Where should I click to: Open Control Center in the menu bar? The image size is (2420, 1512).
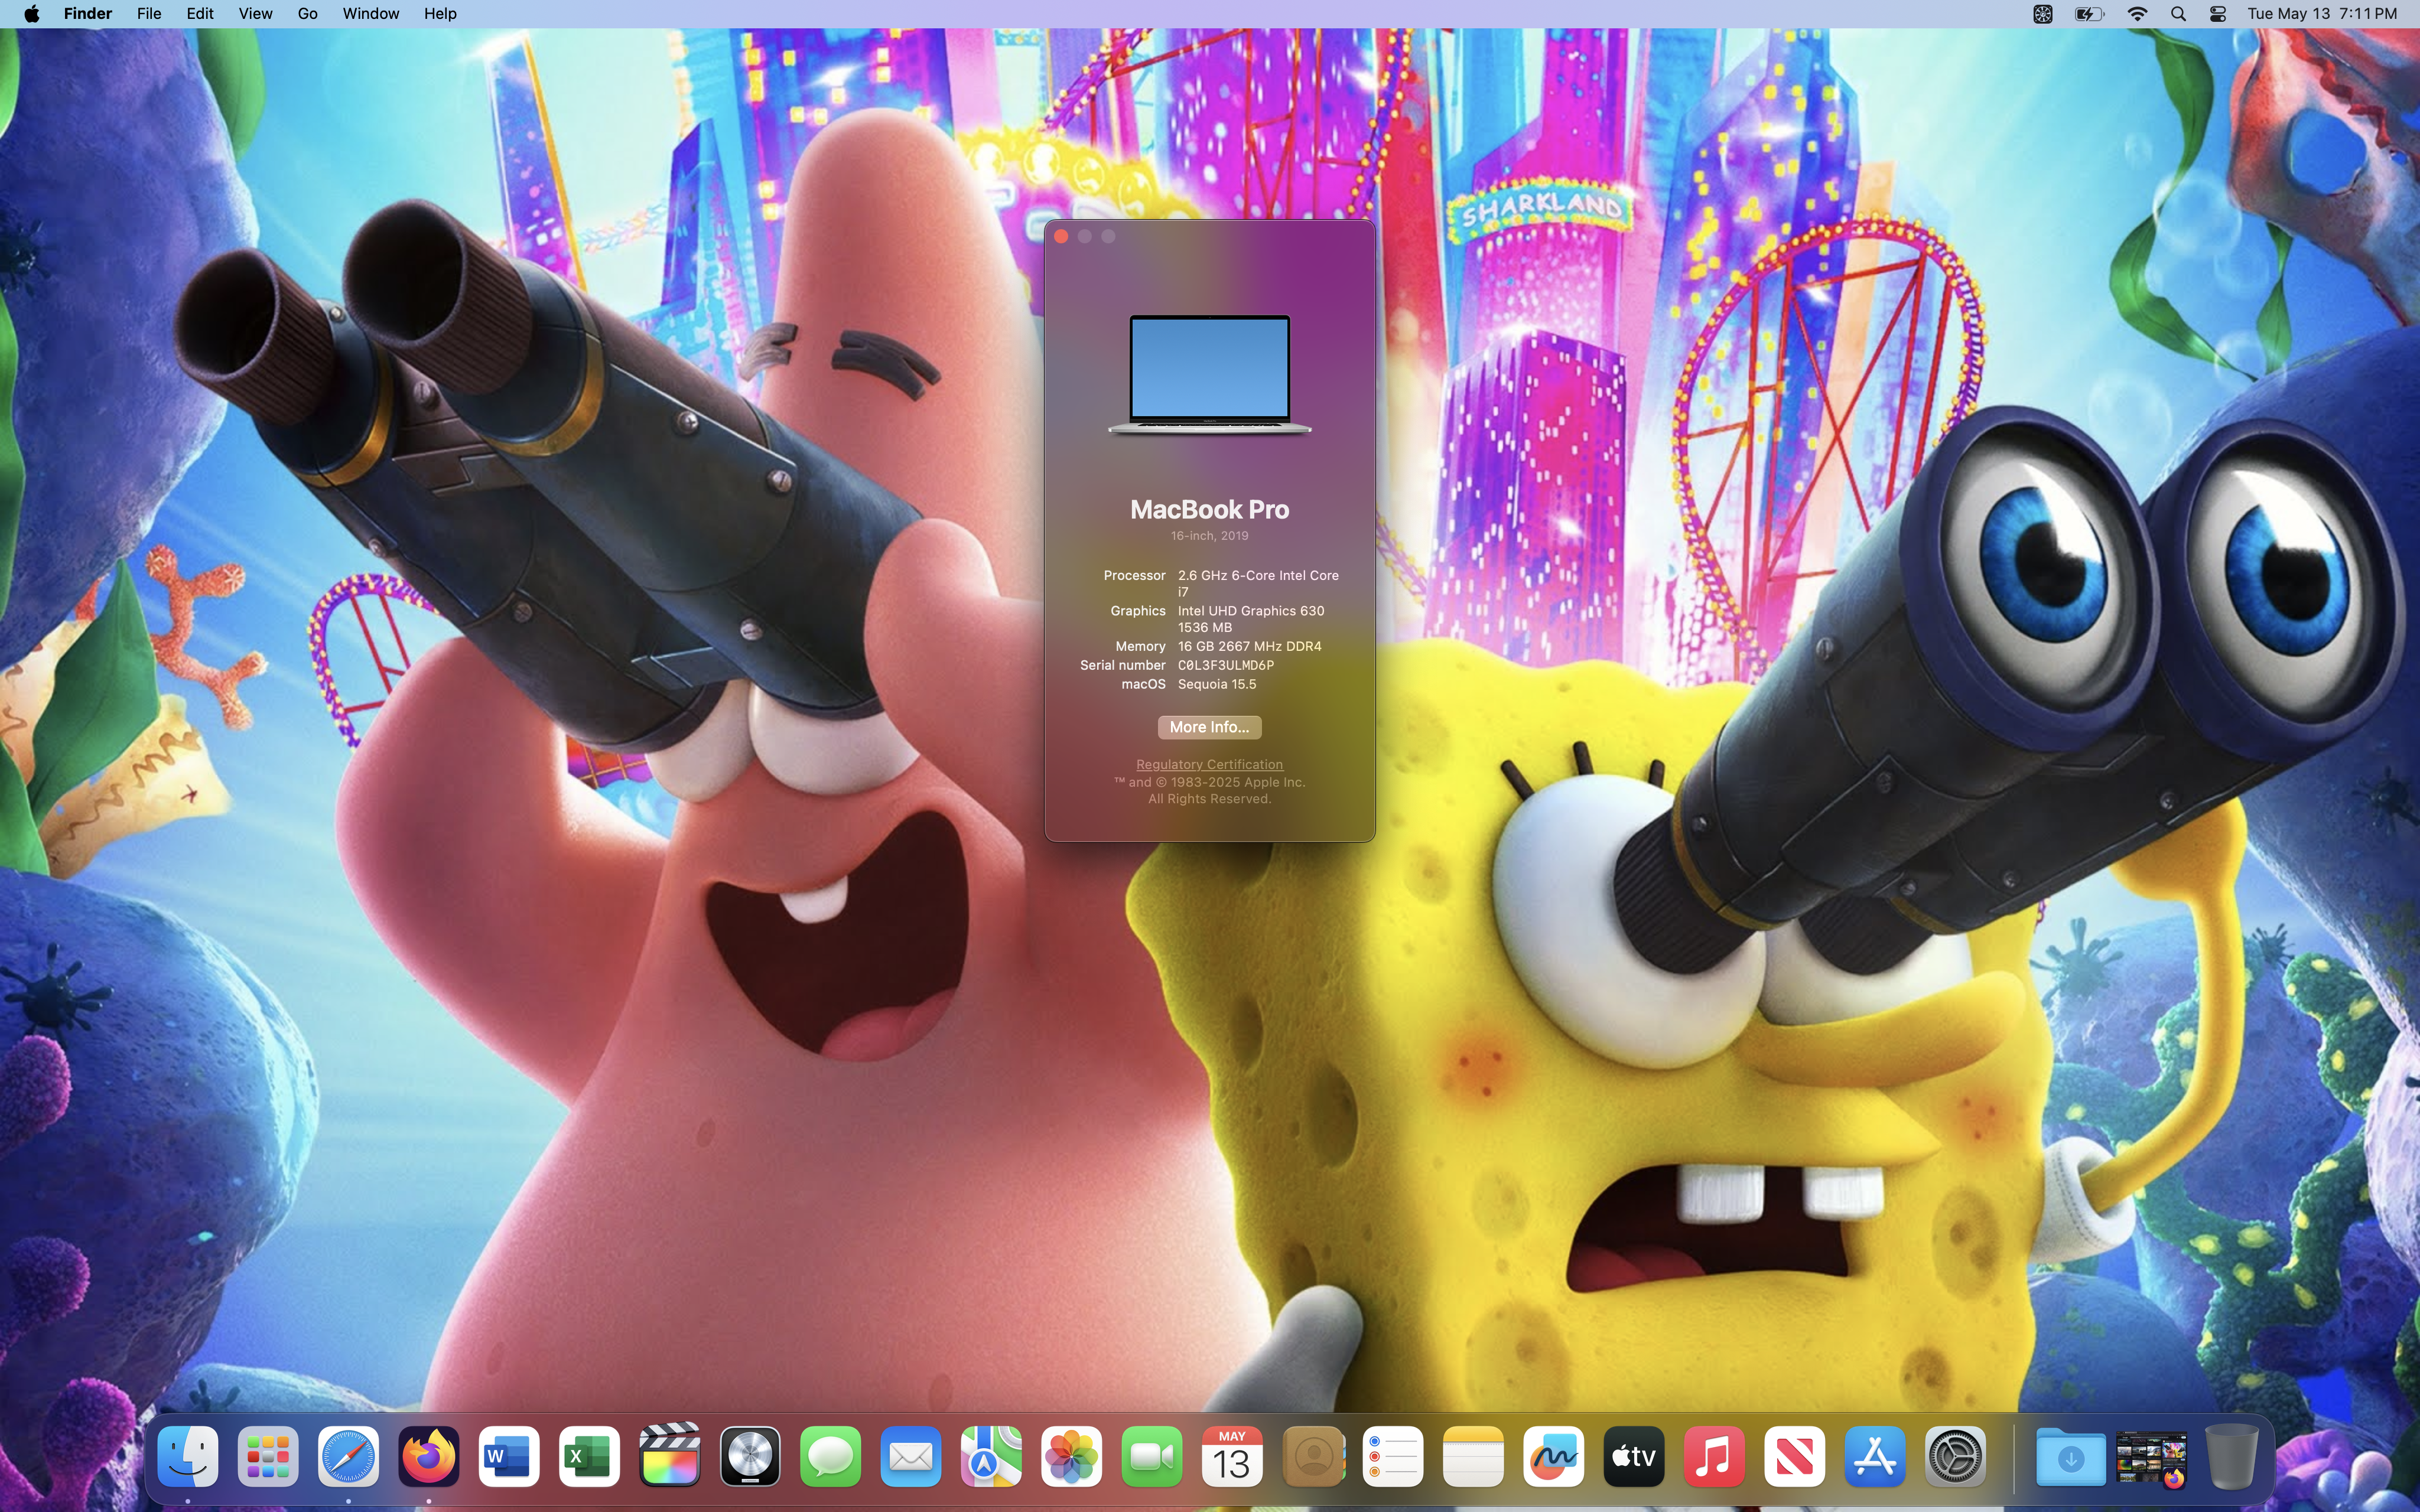coord(2218,14)
